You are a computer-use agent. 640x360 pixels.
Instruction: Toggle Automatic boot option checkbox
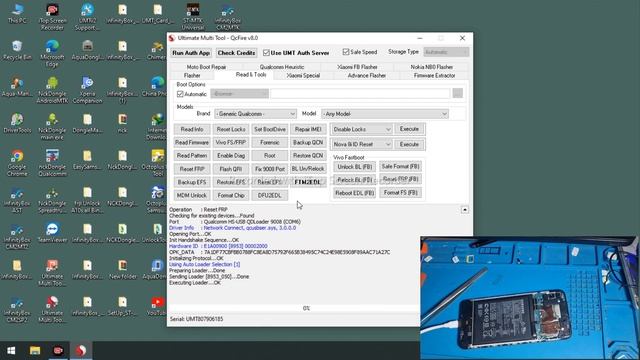180,94
